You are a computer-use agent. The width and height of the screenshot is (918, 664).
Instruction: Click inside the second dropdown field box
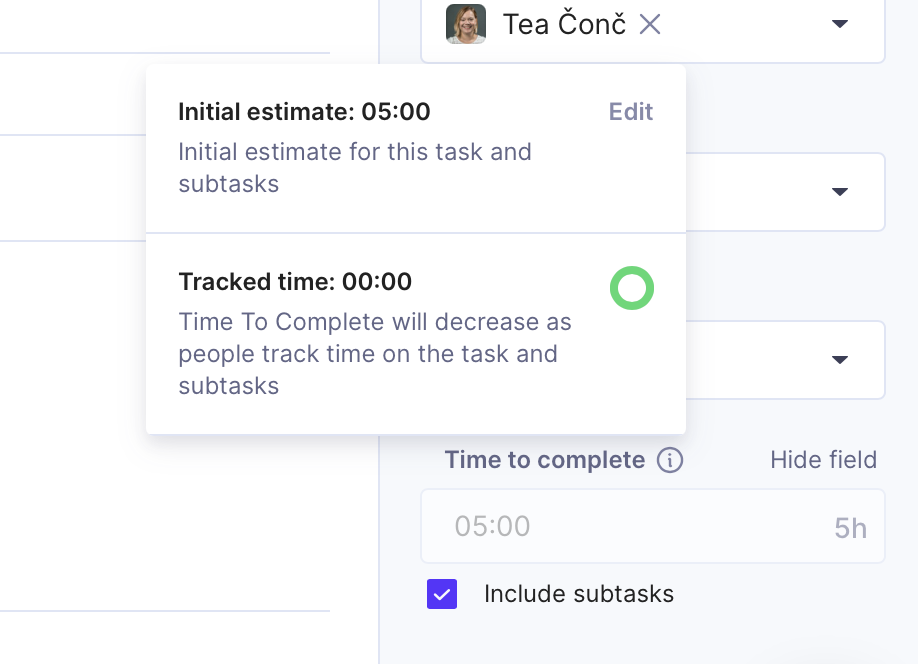(x=785, y=192)
